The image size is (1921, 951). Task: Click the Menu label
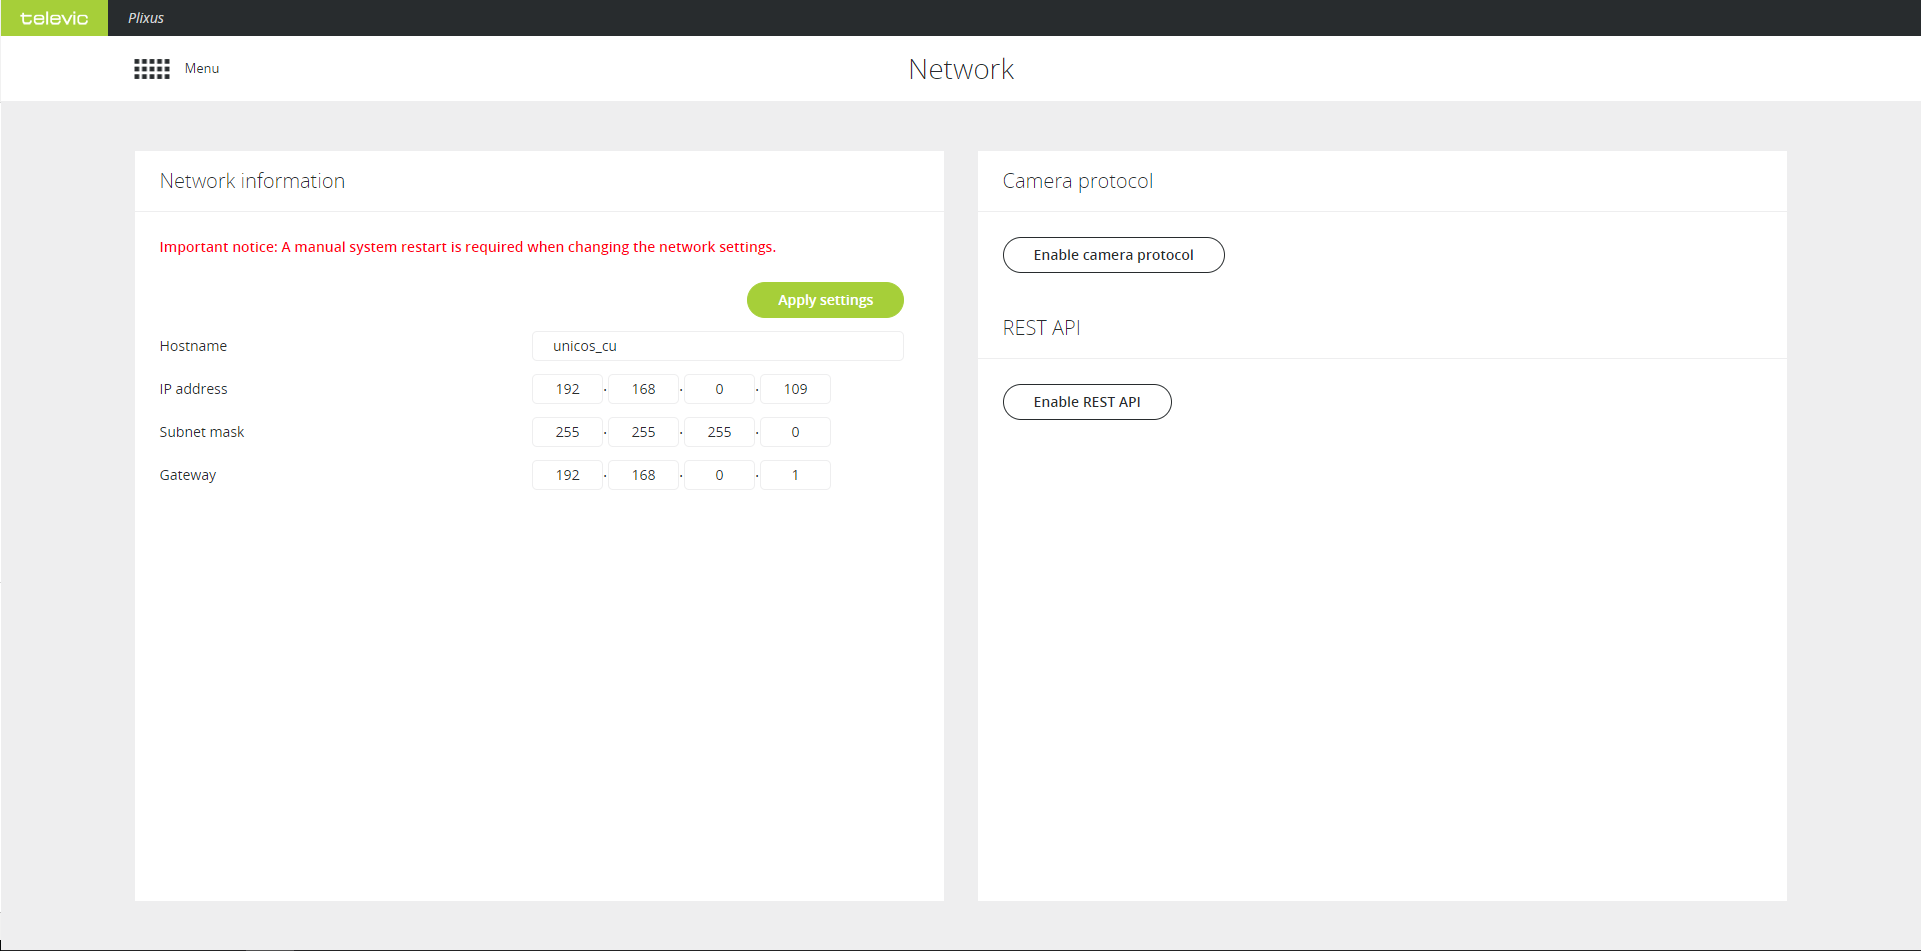coord(202,69)
